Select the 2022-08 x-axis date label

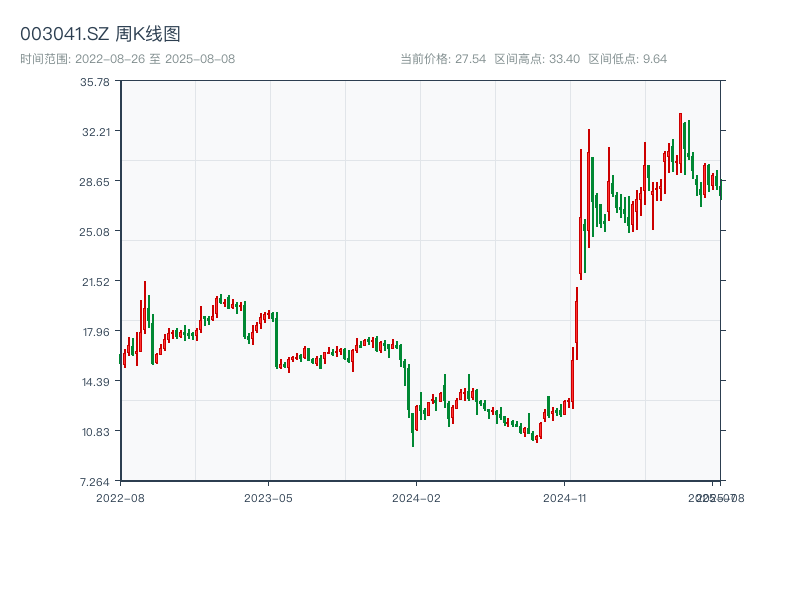119,497
